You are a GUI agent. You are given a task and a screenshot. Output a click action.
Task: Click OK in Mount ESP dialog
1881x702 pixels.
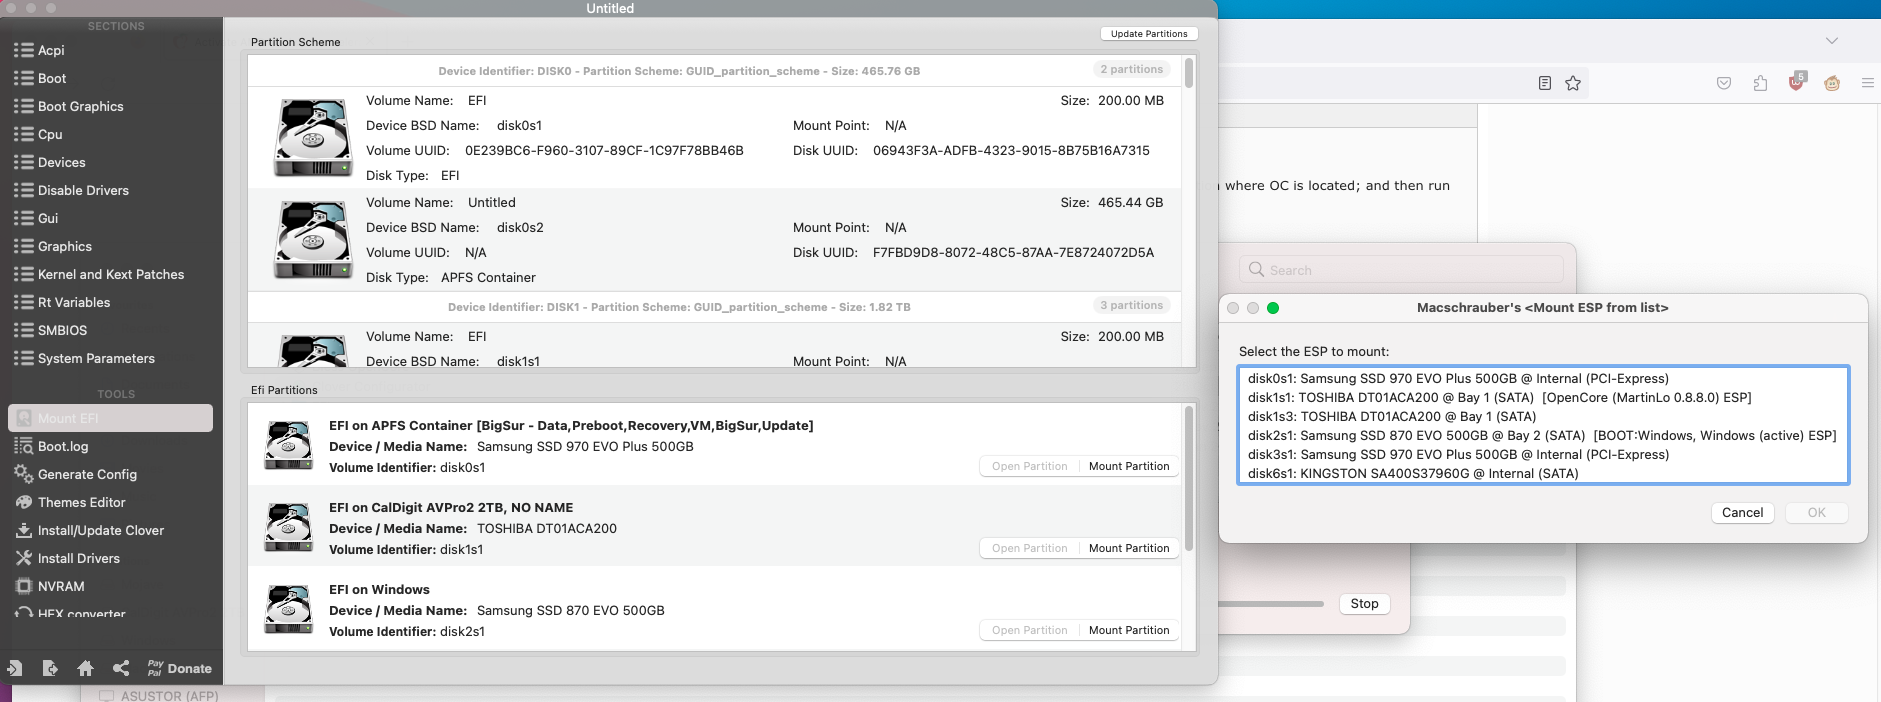point(1816,512)
